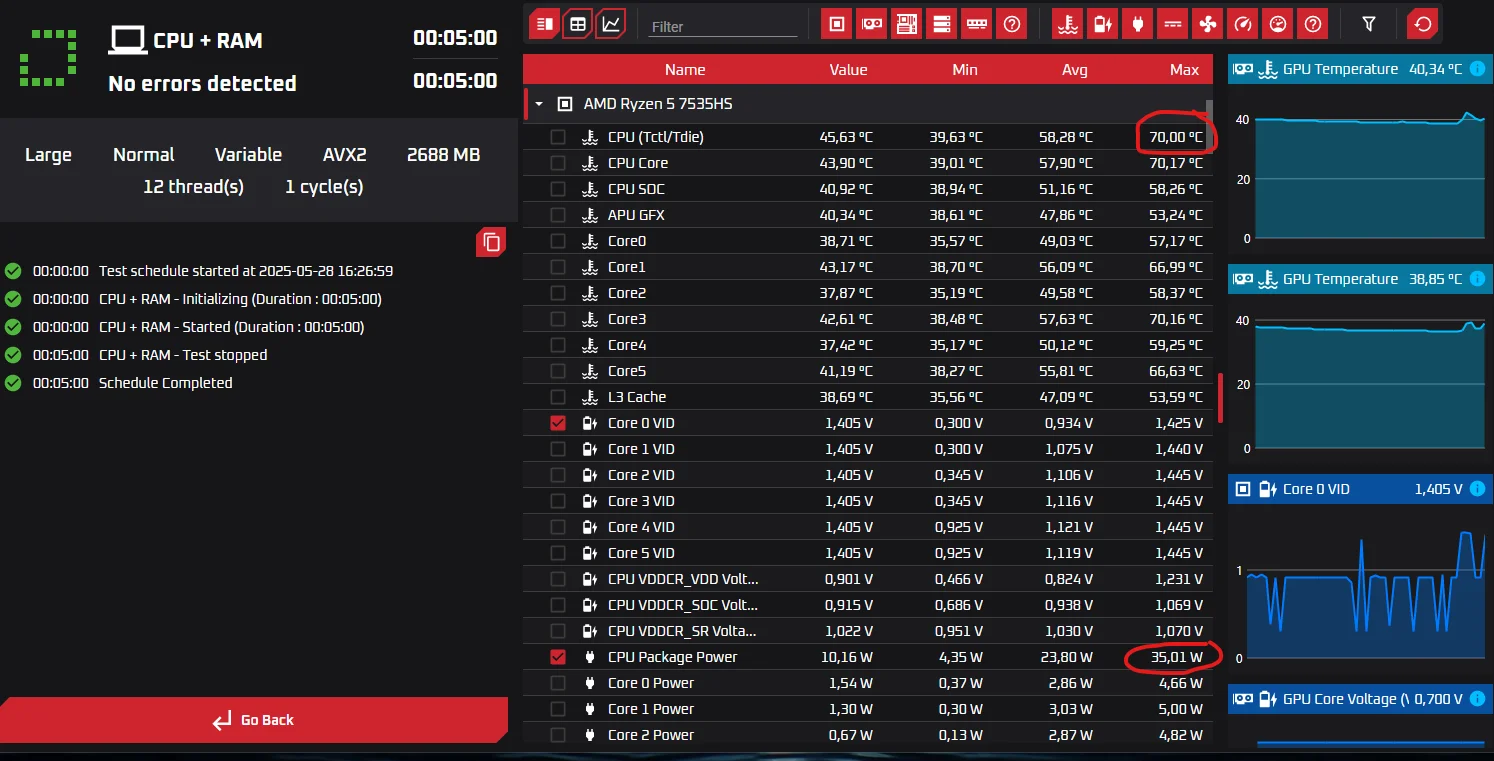Toggle the usage dial filter icon
This screenshot has height=761, width=1494.
(1278, 24)
